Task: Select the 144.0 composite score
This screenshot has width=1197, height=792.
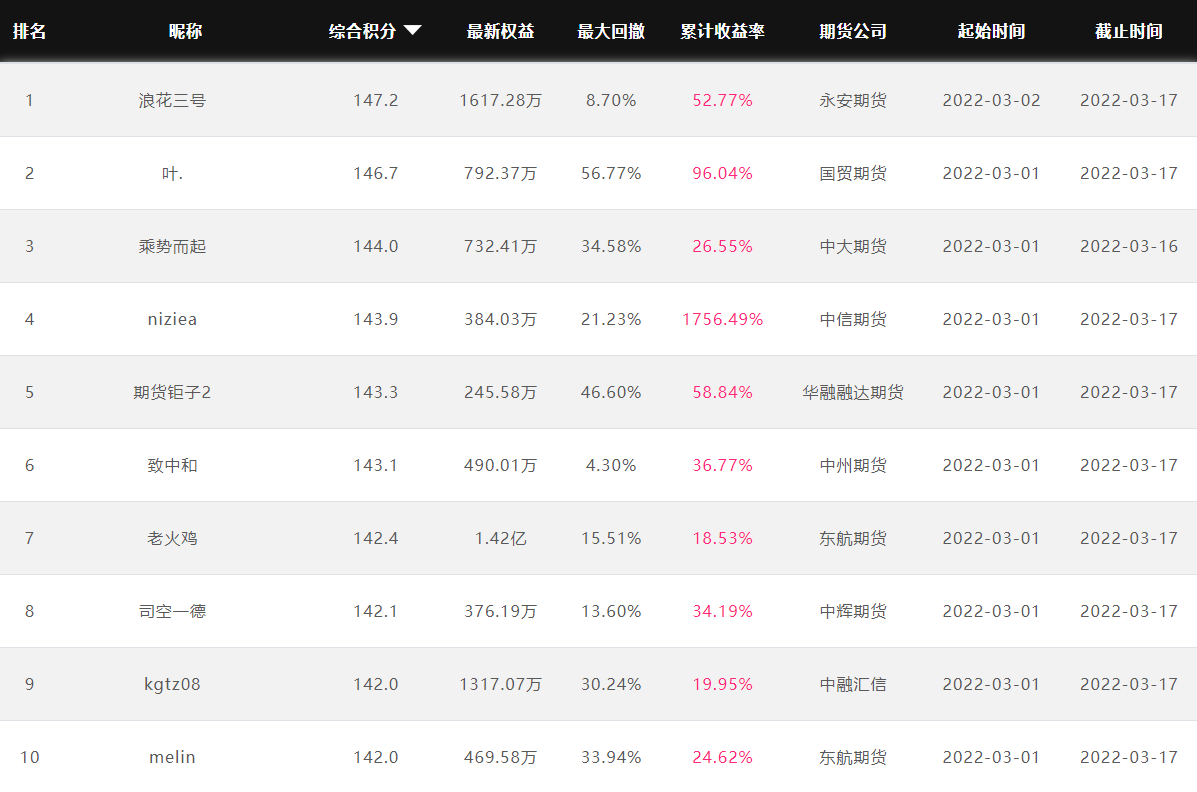Action: pyautogui.click(x=376, y=246)
